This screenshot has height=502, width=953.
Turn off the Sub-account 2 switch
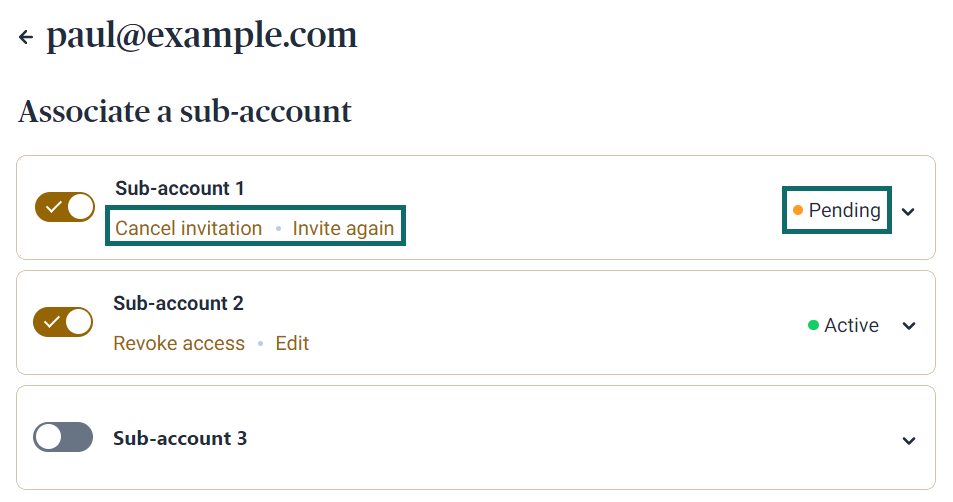coord(63,322)
